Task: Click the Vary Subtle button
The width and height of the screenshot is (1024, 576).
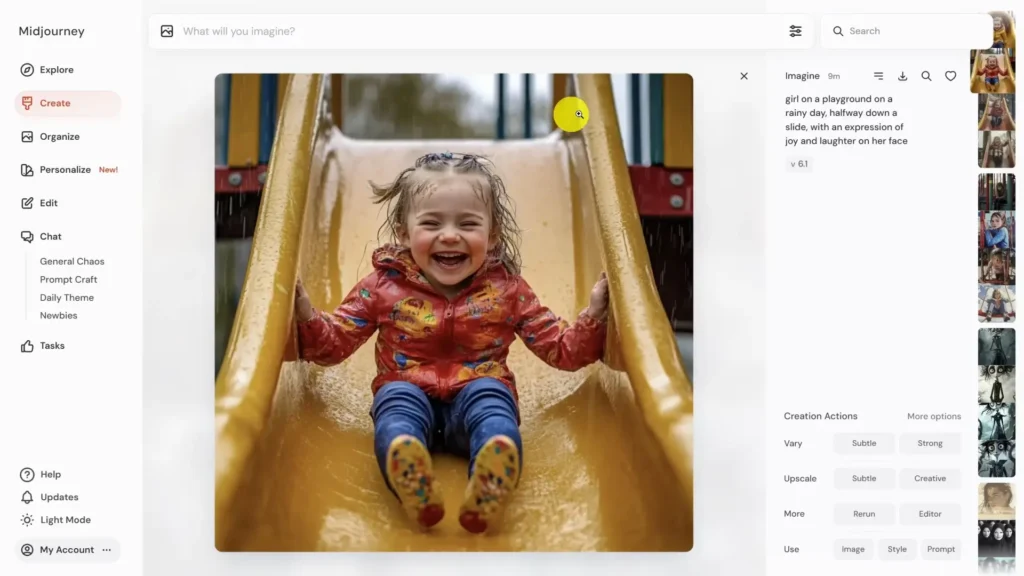Action: pyautogui.click(x=864, y=443)
